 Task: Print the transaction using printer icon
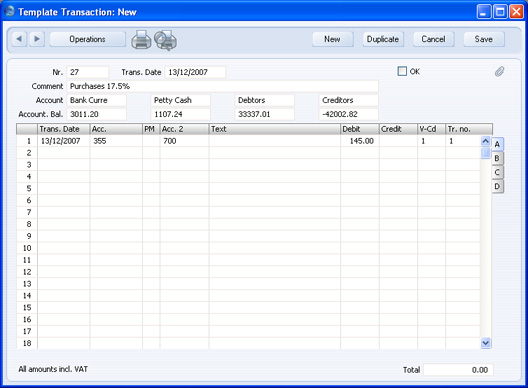pos(141,40)
